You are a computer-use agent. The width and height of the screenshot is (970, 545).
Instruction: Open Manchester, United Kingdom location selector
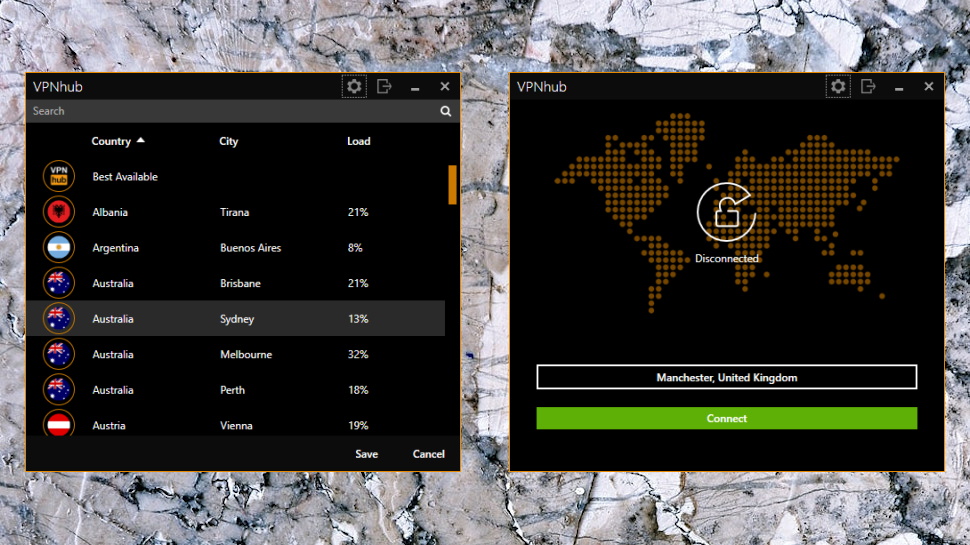(x=726, y=377)
